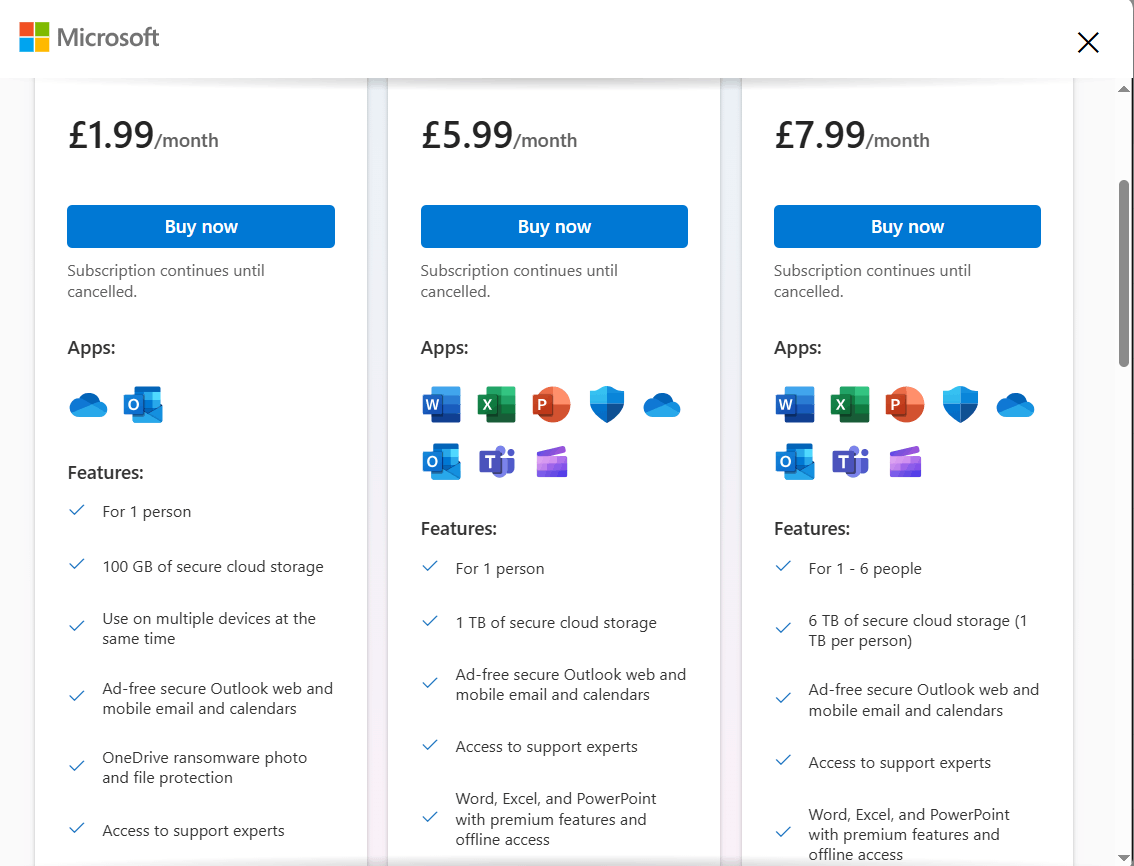Image resolution: width=1134 pixels, height=866 pixels.
Task: Click the Excel icon in the £7.99 plan
Action: (849, 405)
